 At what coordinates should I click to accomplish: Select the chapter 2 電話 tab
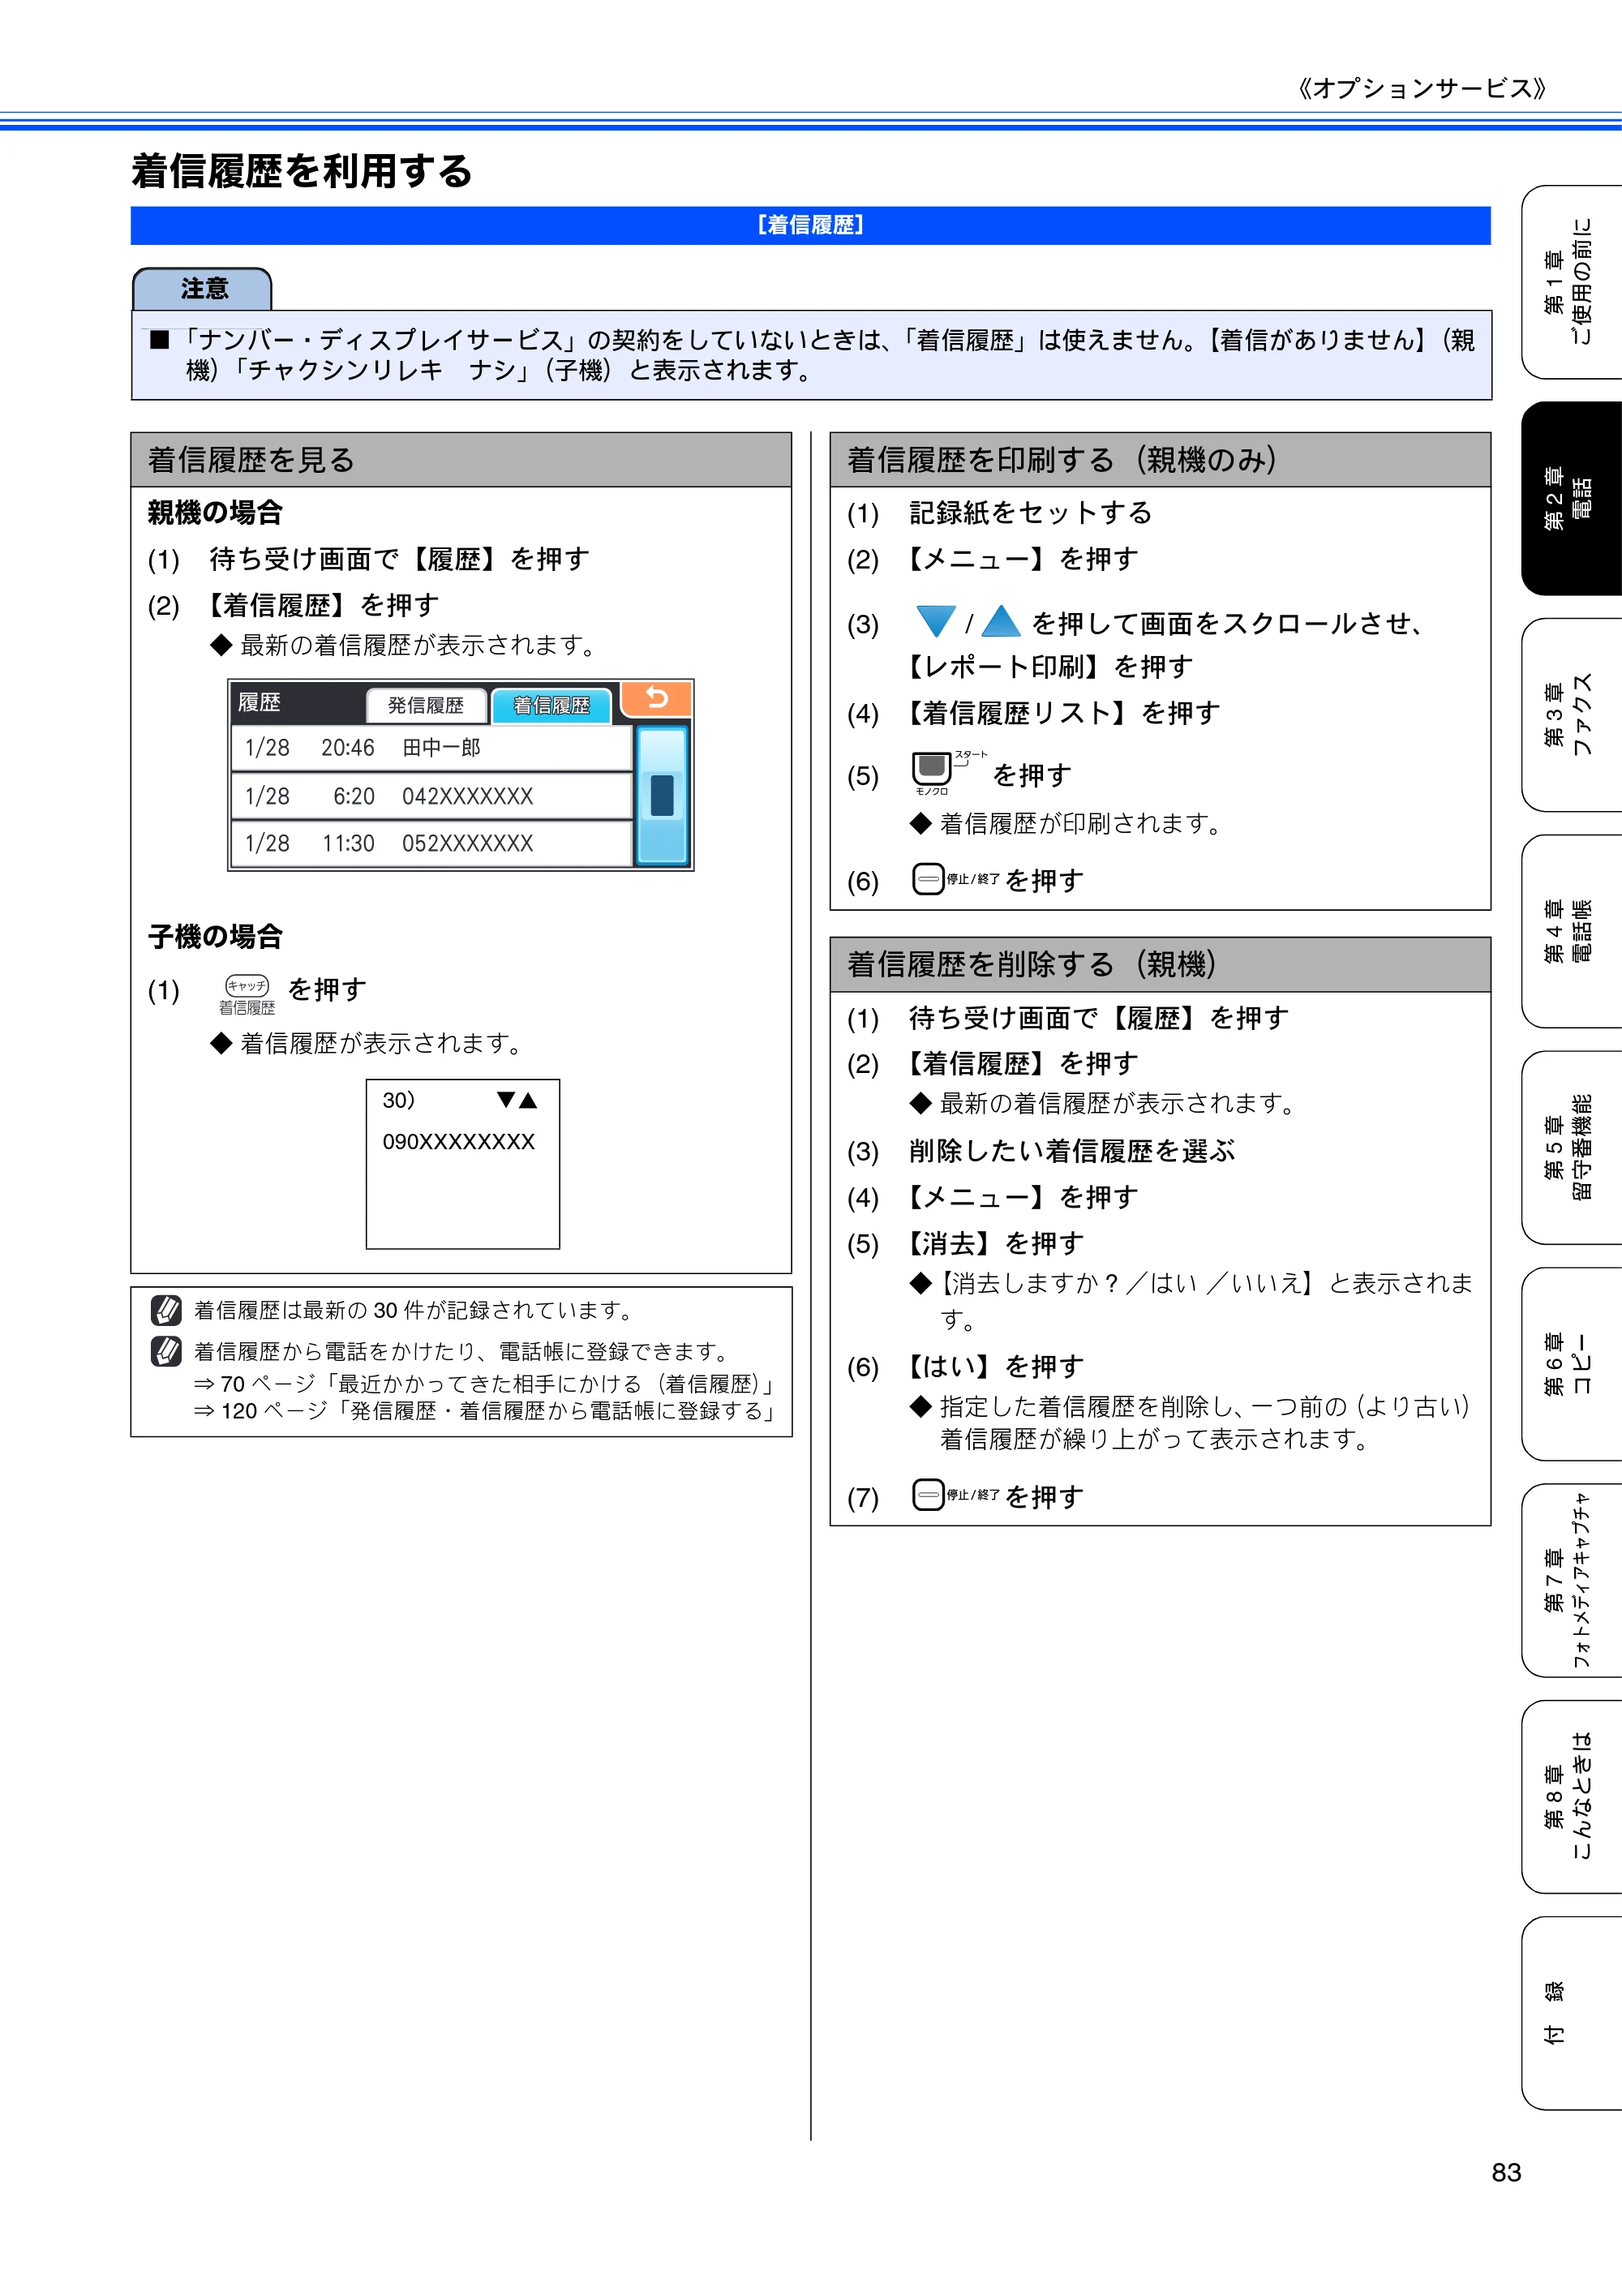click(x=1571, y=498)
